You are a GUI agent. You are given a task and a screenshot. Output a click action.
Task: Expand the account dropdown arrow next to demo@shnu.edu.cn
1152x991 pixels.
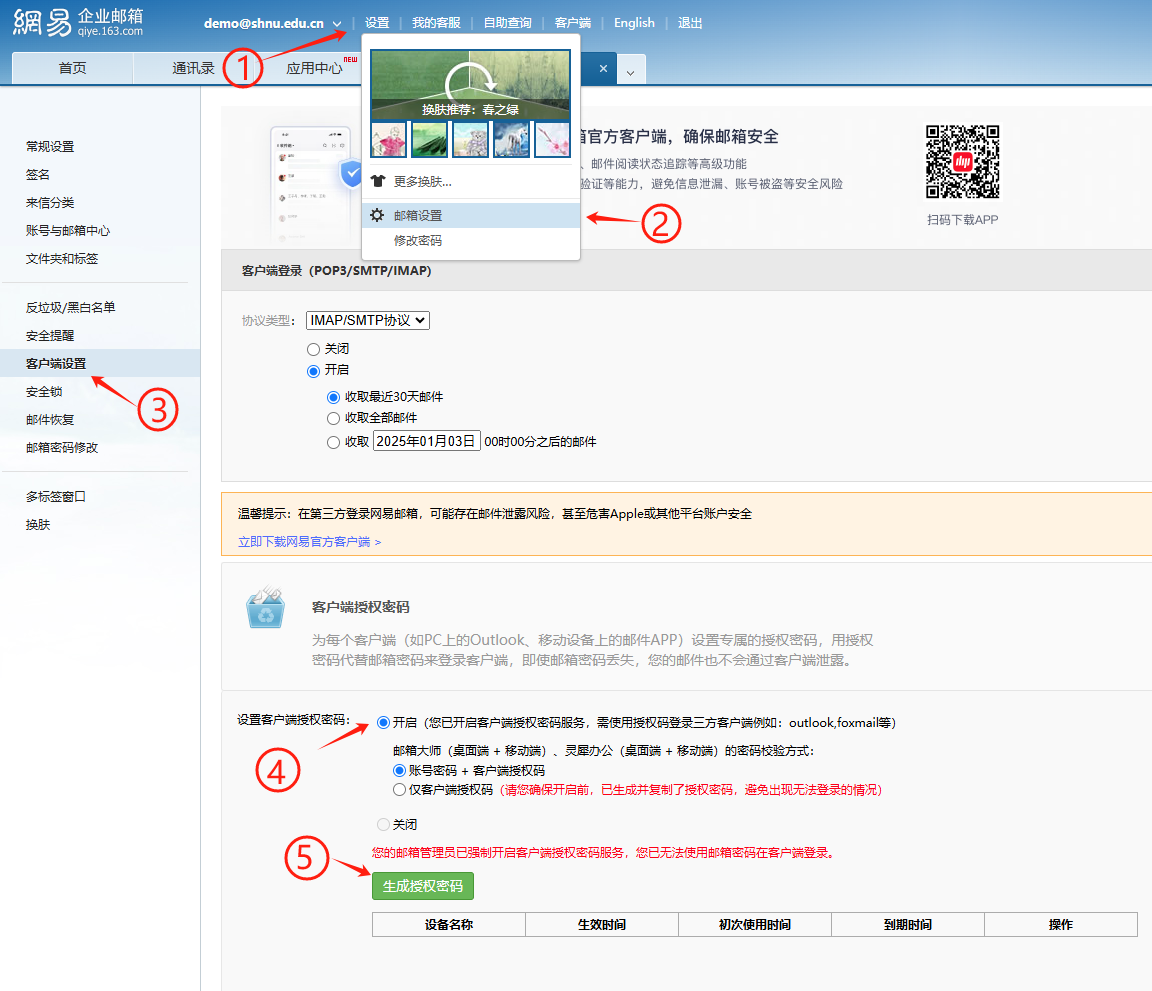(337, 23)
